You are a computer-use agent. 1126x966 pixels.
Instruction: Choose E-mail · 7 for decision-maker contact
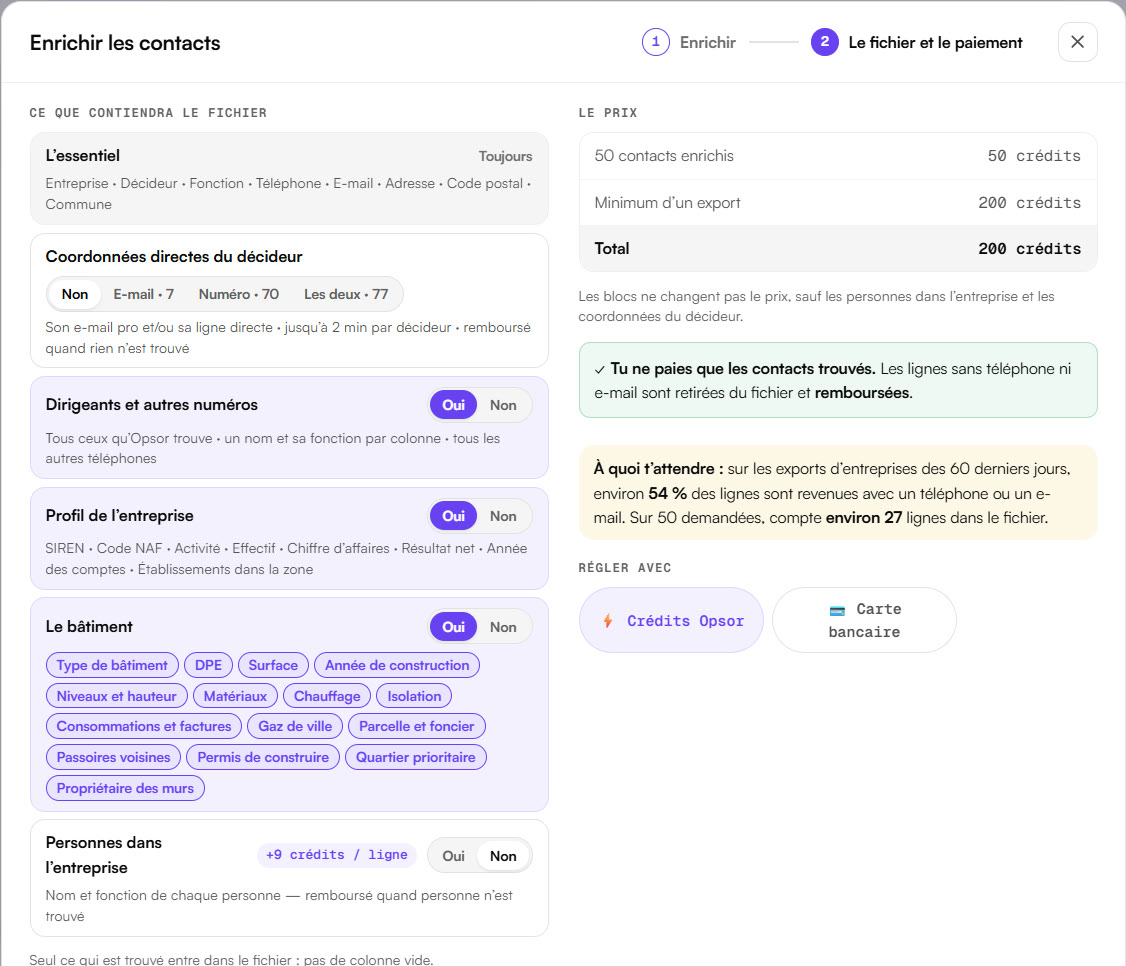click(x=144, y=294)
